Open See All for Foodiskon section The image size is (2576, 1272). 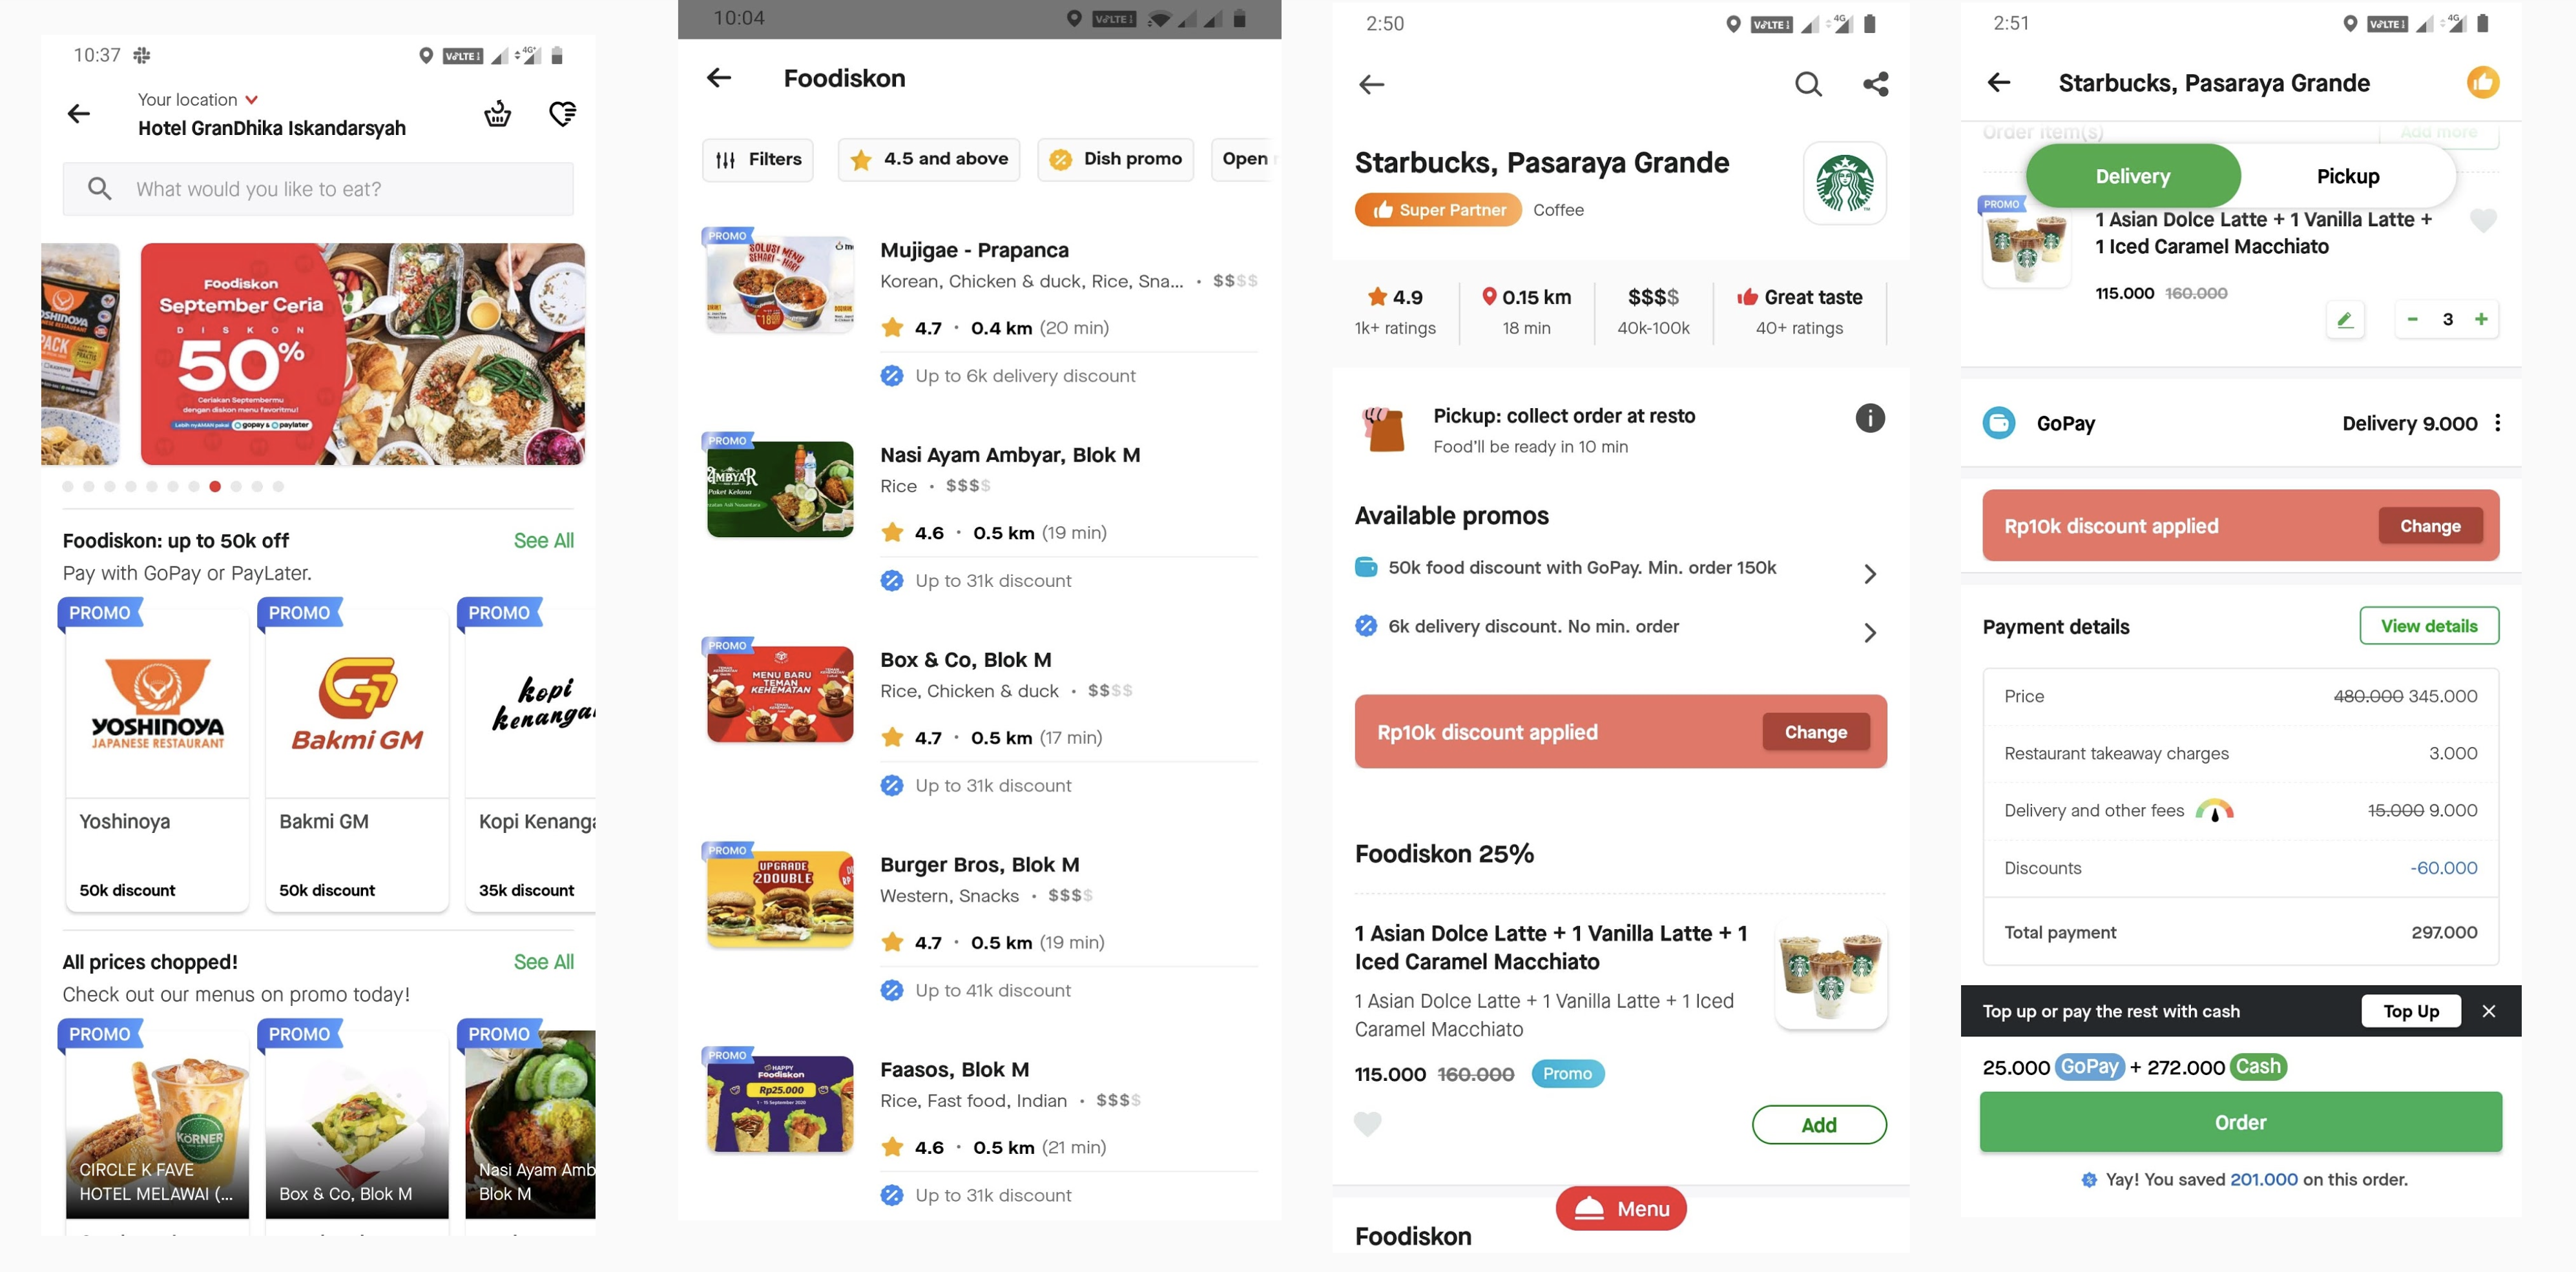coord(543,541)
